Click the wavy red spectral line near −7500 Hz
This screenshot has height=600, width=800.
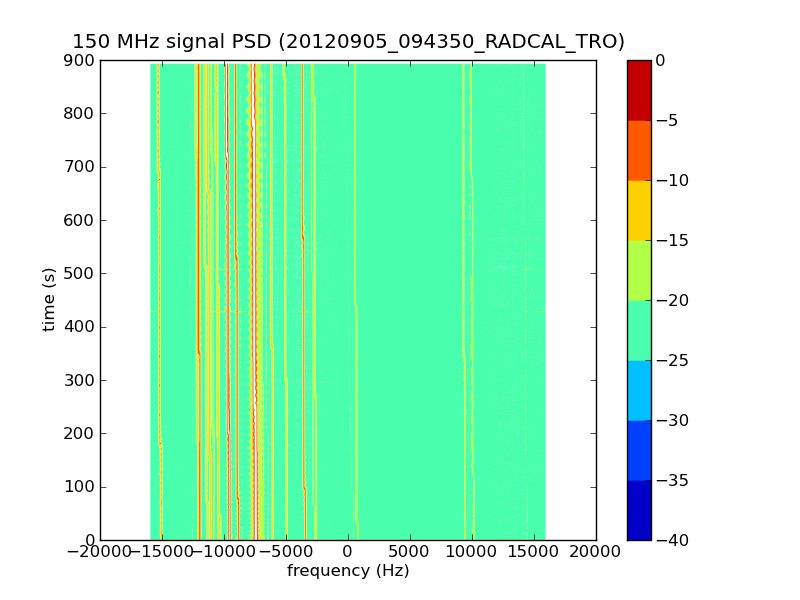(255, 300)
